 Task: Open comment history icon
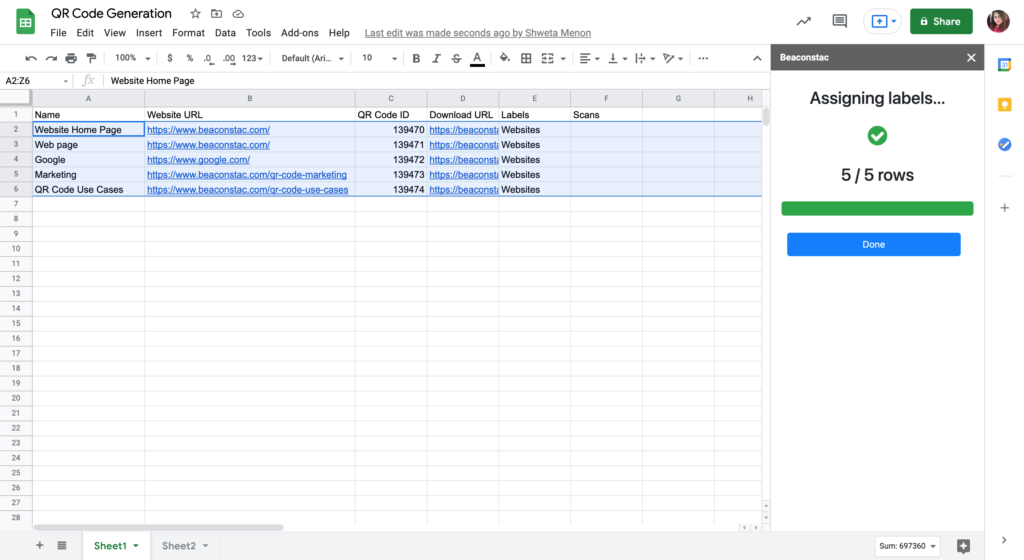tap(839, 22)
